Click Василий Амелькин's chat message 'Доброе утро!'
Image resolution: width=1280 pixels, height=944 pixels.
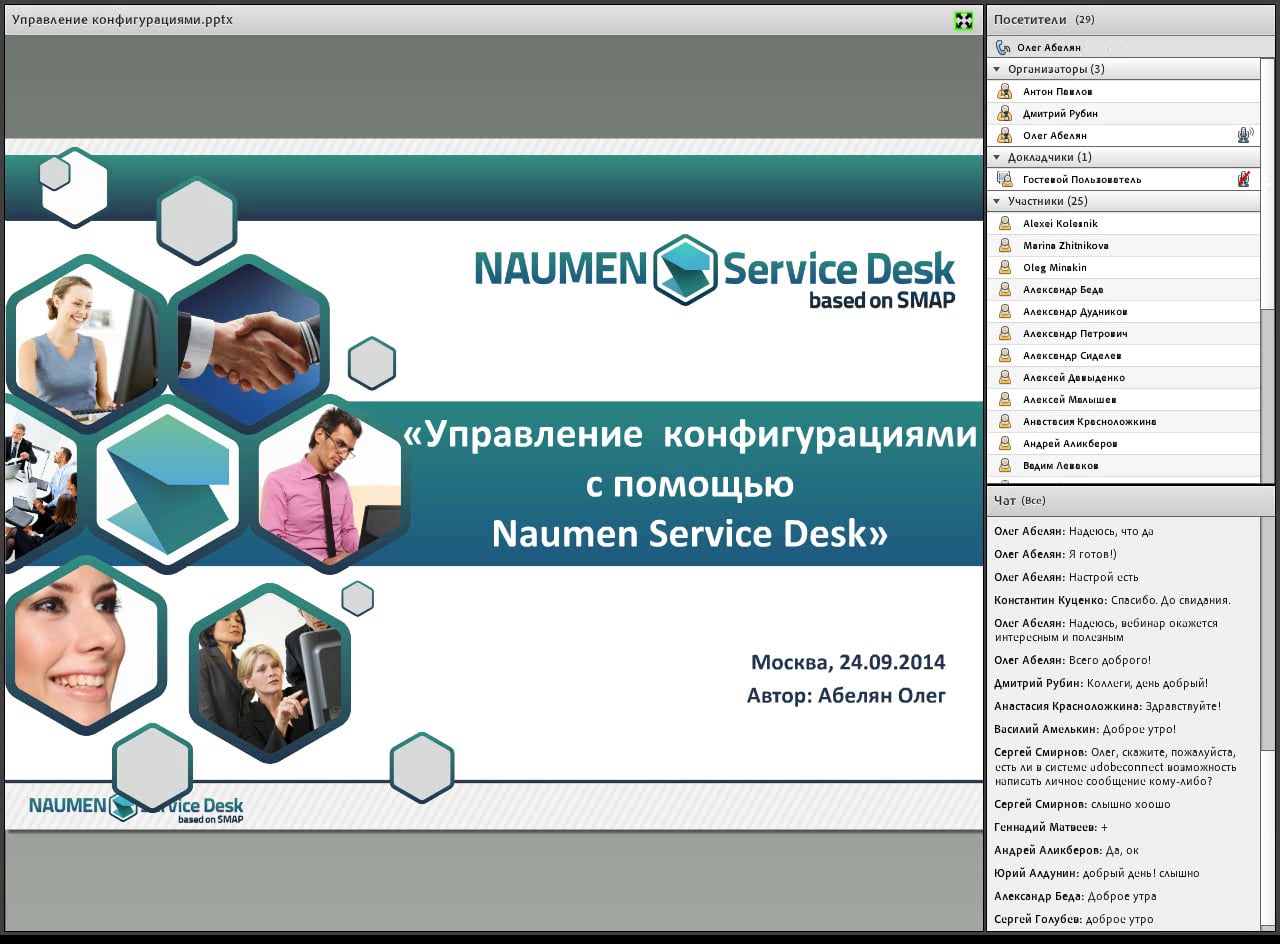pos(1085,729)
